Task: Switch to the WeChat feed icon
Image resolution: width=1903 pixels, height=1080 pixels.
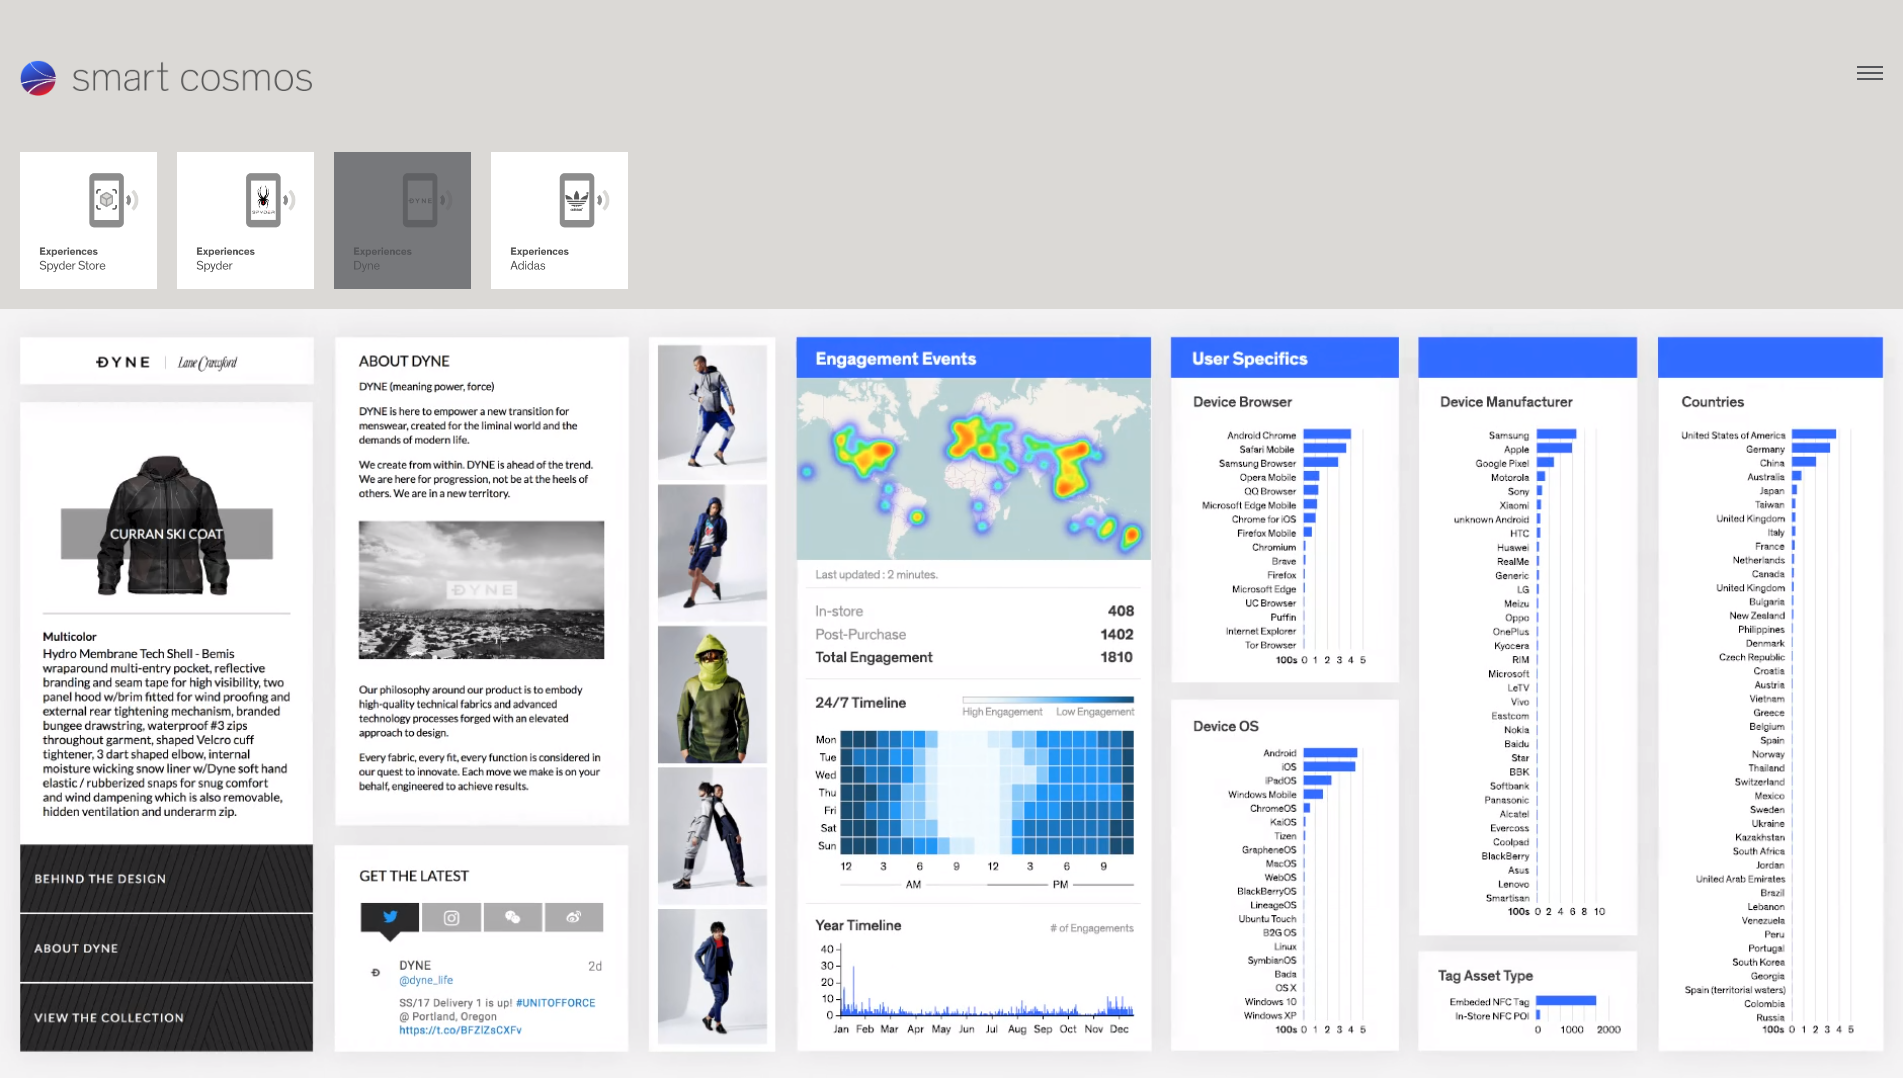Action: (x=512, y=917)
